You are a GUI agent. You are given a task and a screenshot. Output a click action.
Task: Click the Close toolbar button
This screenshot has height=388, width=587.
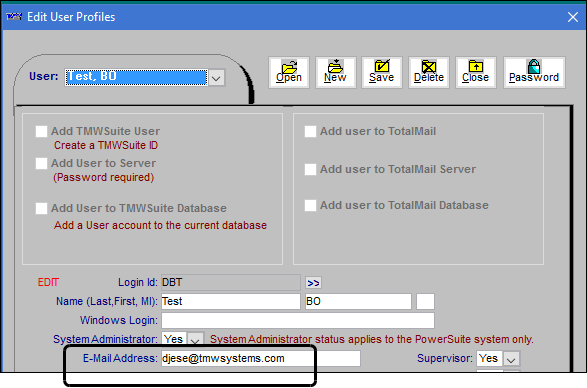(x=475, y=72)
